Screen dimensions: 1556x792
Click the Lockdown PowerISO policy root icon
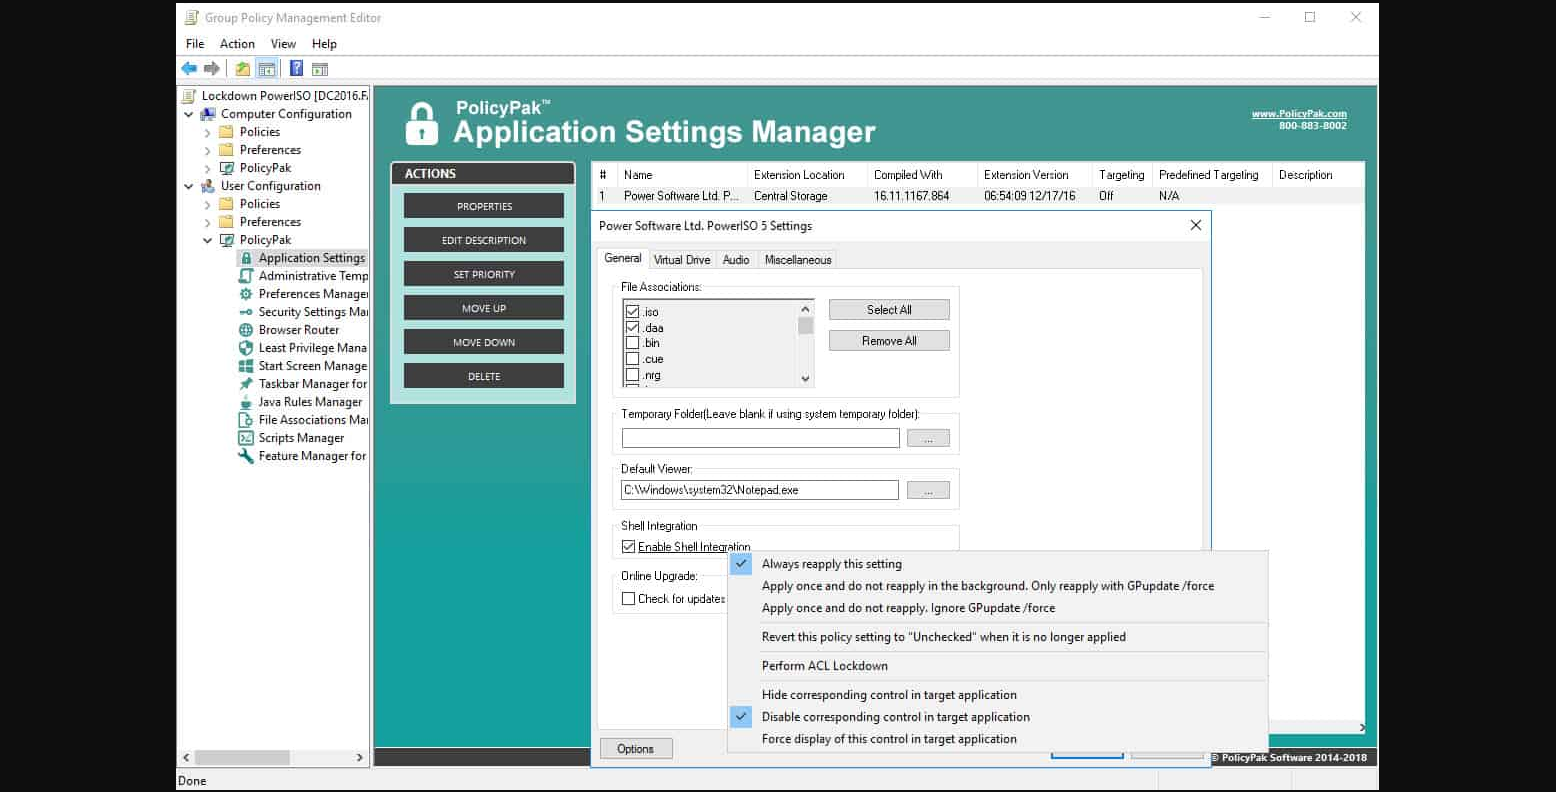pyautogui.click(x=189, y=96)
